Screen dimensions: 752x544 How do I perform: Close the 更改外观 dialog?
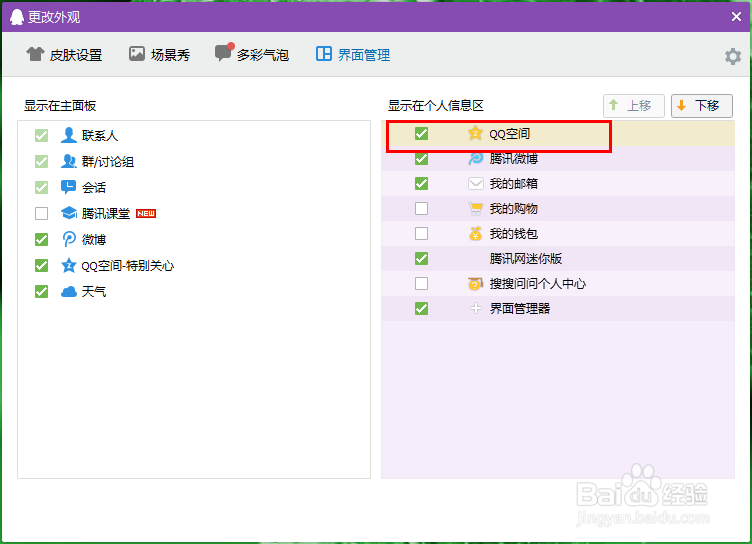tap(737, 17)
